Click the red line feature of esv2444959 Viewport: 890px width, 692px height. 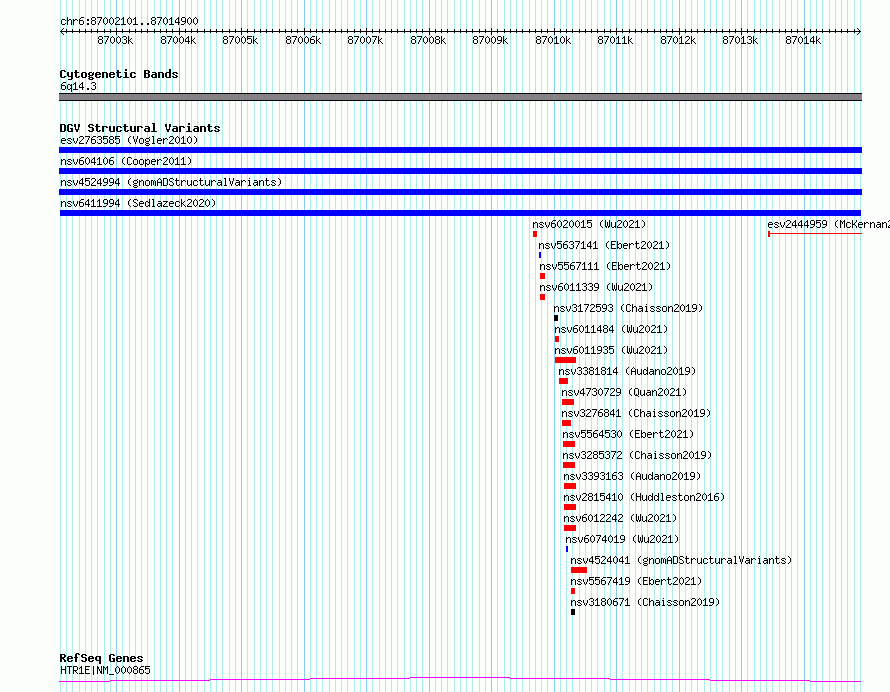[815, 234]
